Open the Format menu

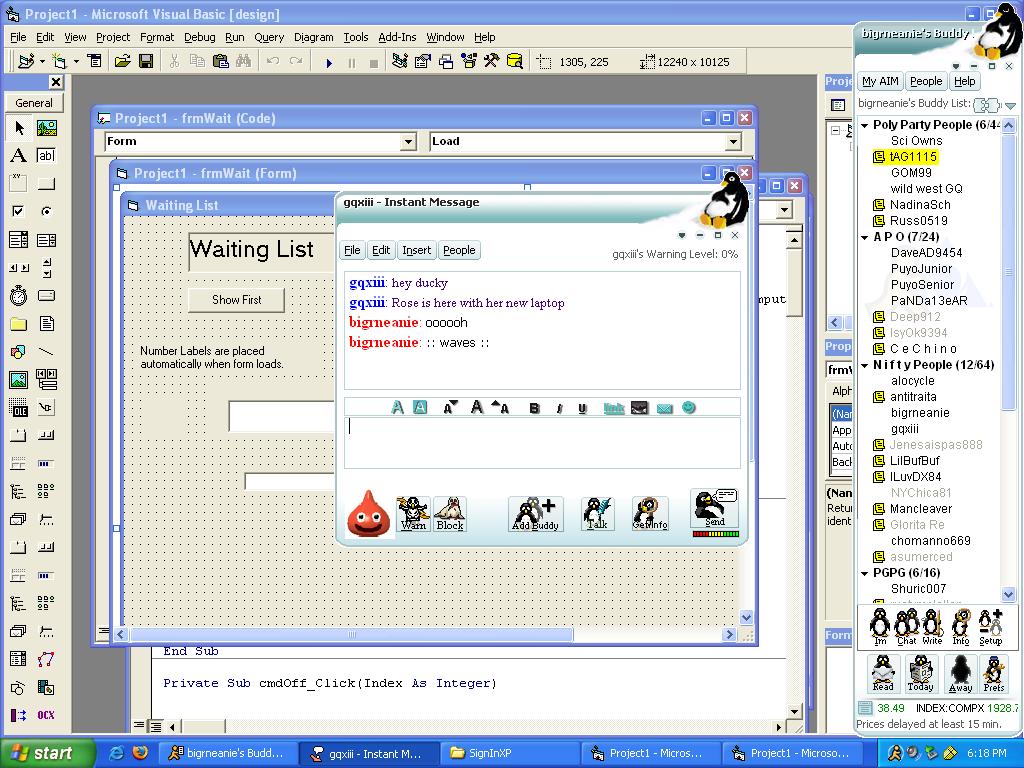click(157, 37)
